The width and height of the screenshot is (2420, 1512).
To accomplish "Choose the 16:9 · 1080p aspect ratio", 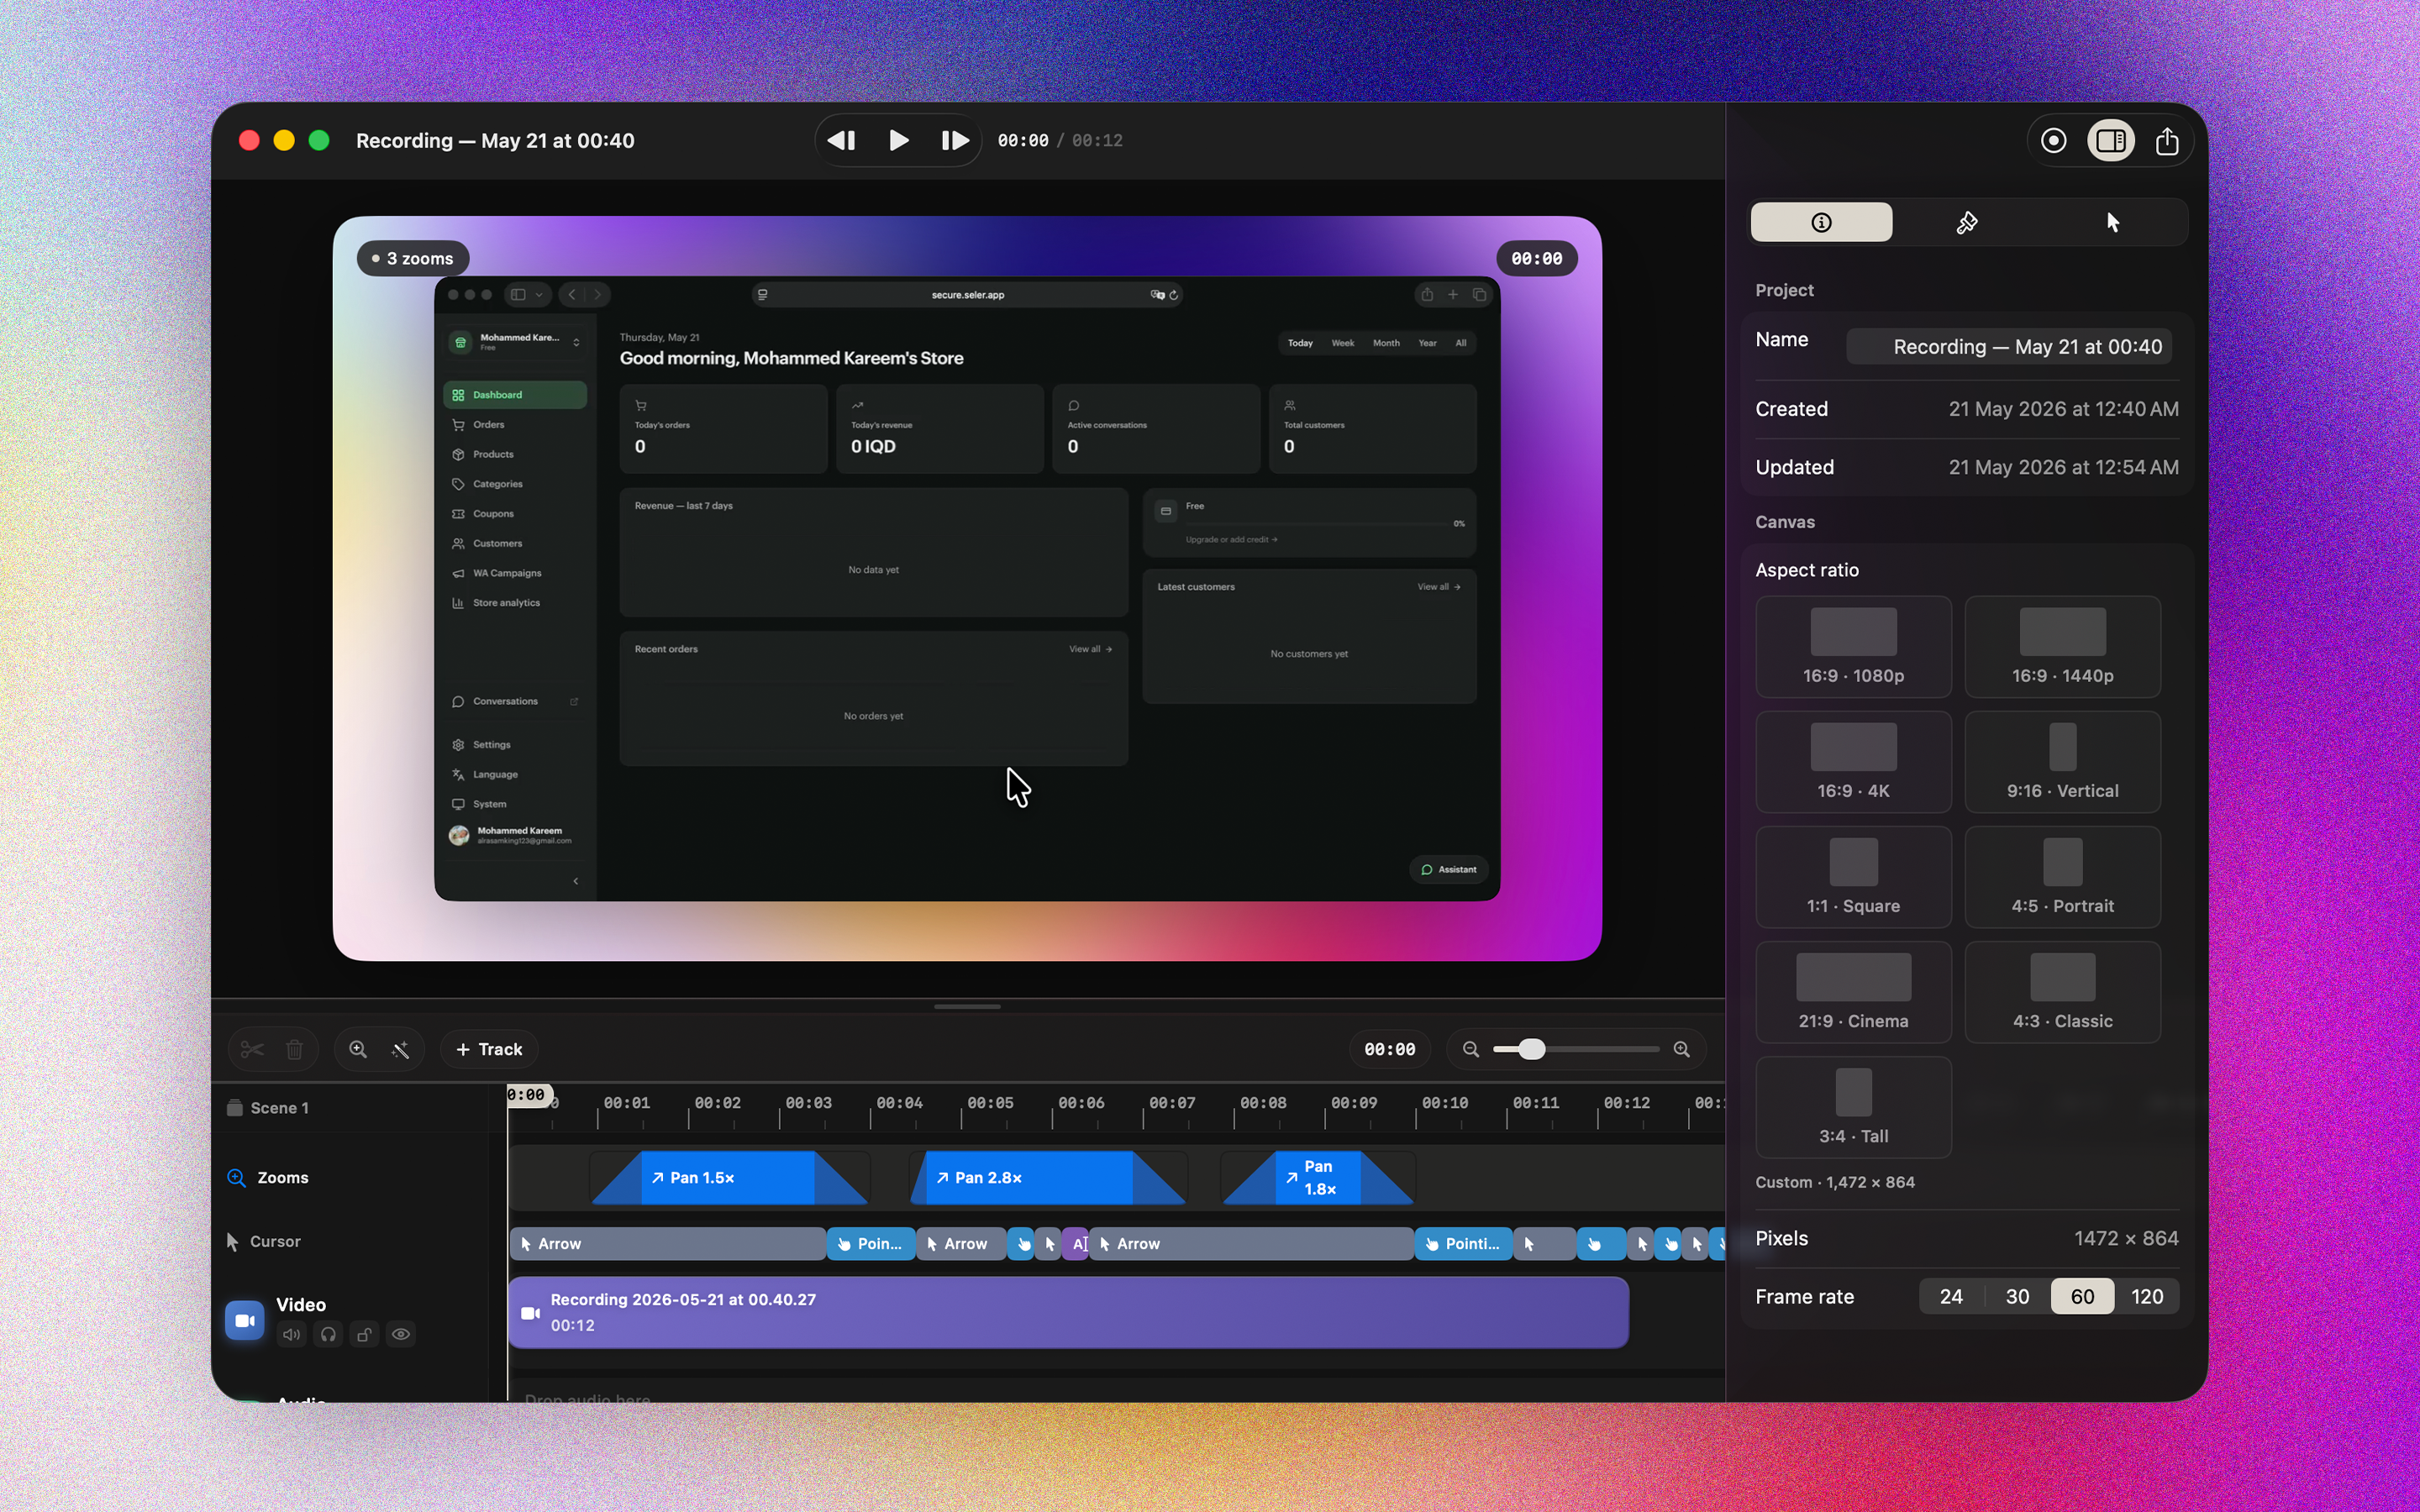I will pyautogui.click(x=1853, y=646).
